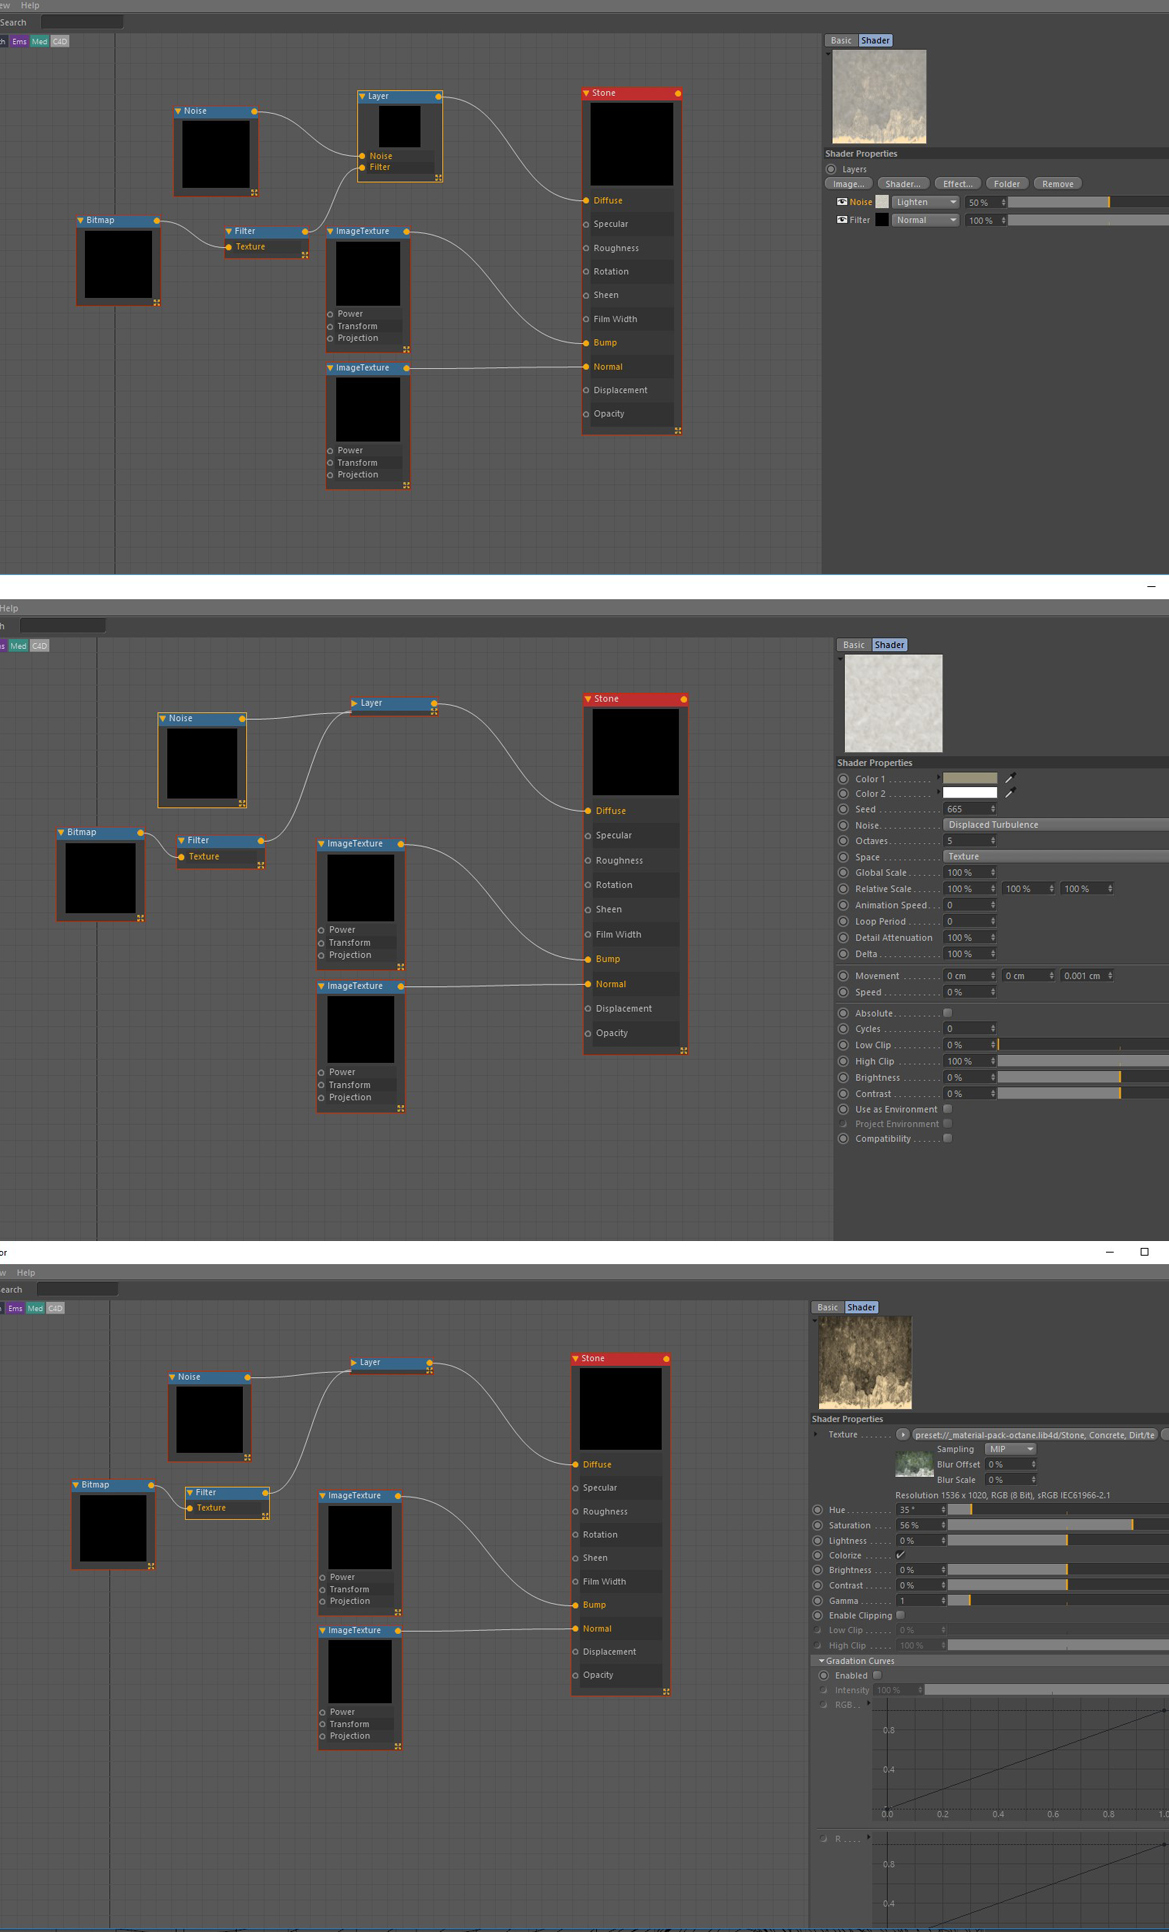The image size is (1169, 1932).
Task: Toggle the Compatibility checkbox
Action: point(947,1138)
